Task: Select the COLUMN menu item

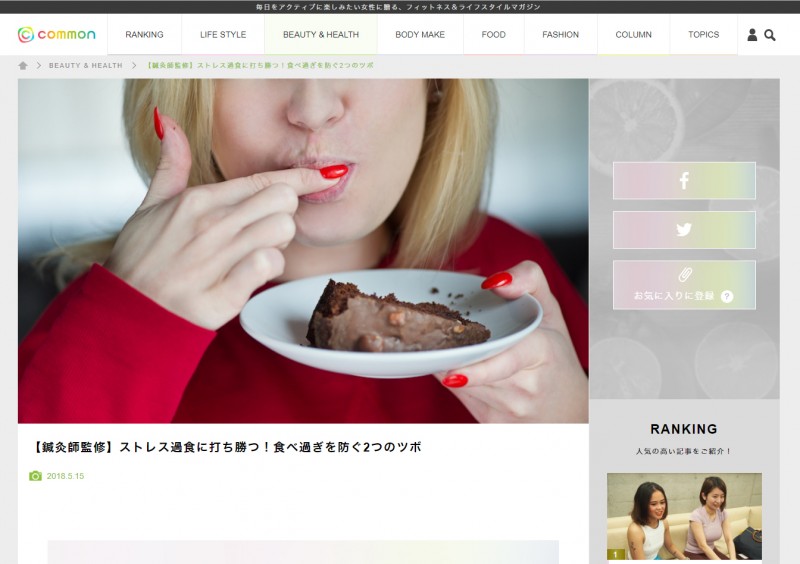Action: coord(633,35)
